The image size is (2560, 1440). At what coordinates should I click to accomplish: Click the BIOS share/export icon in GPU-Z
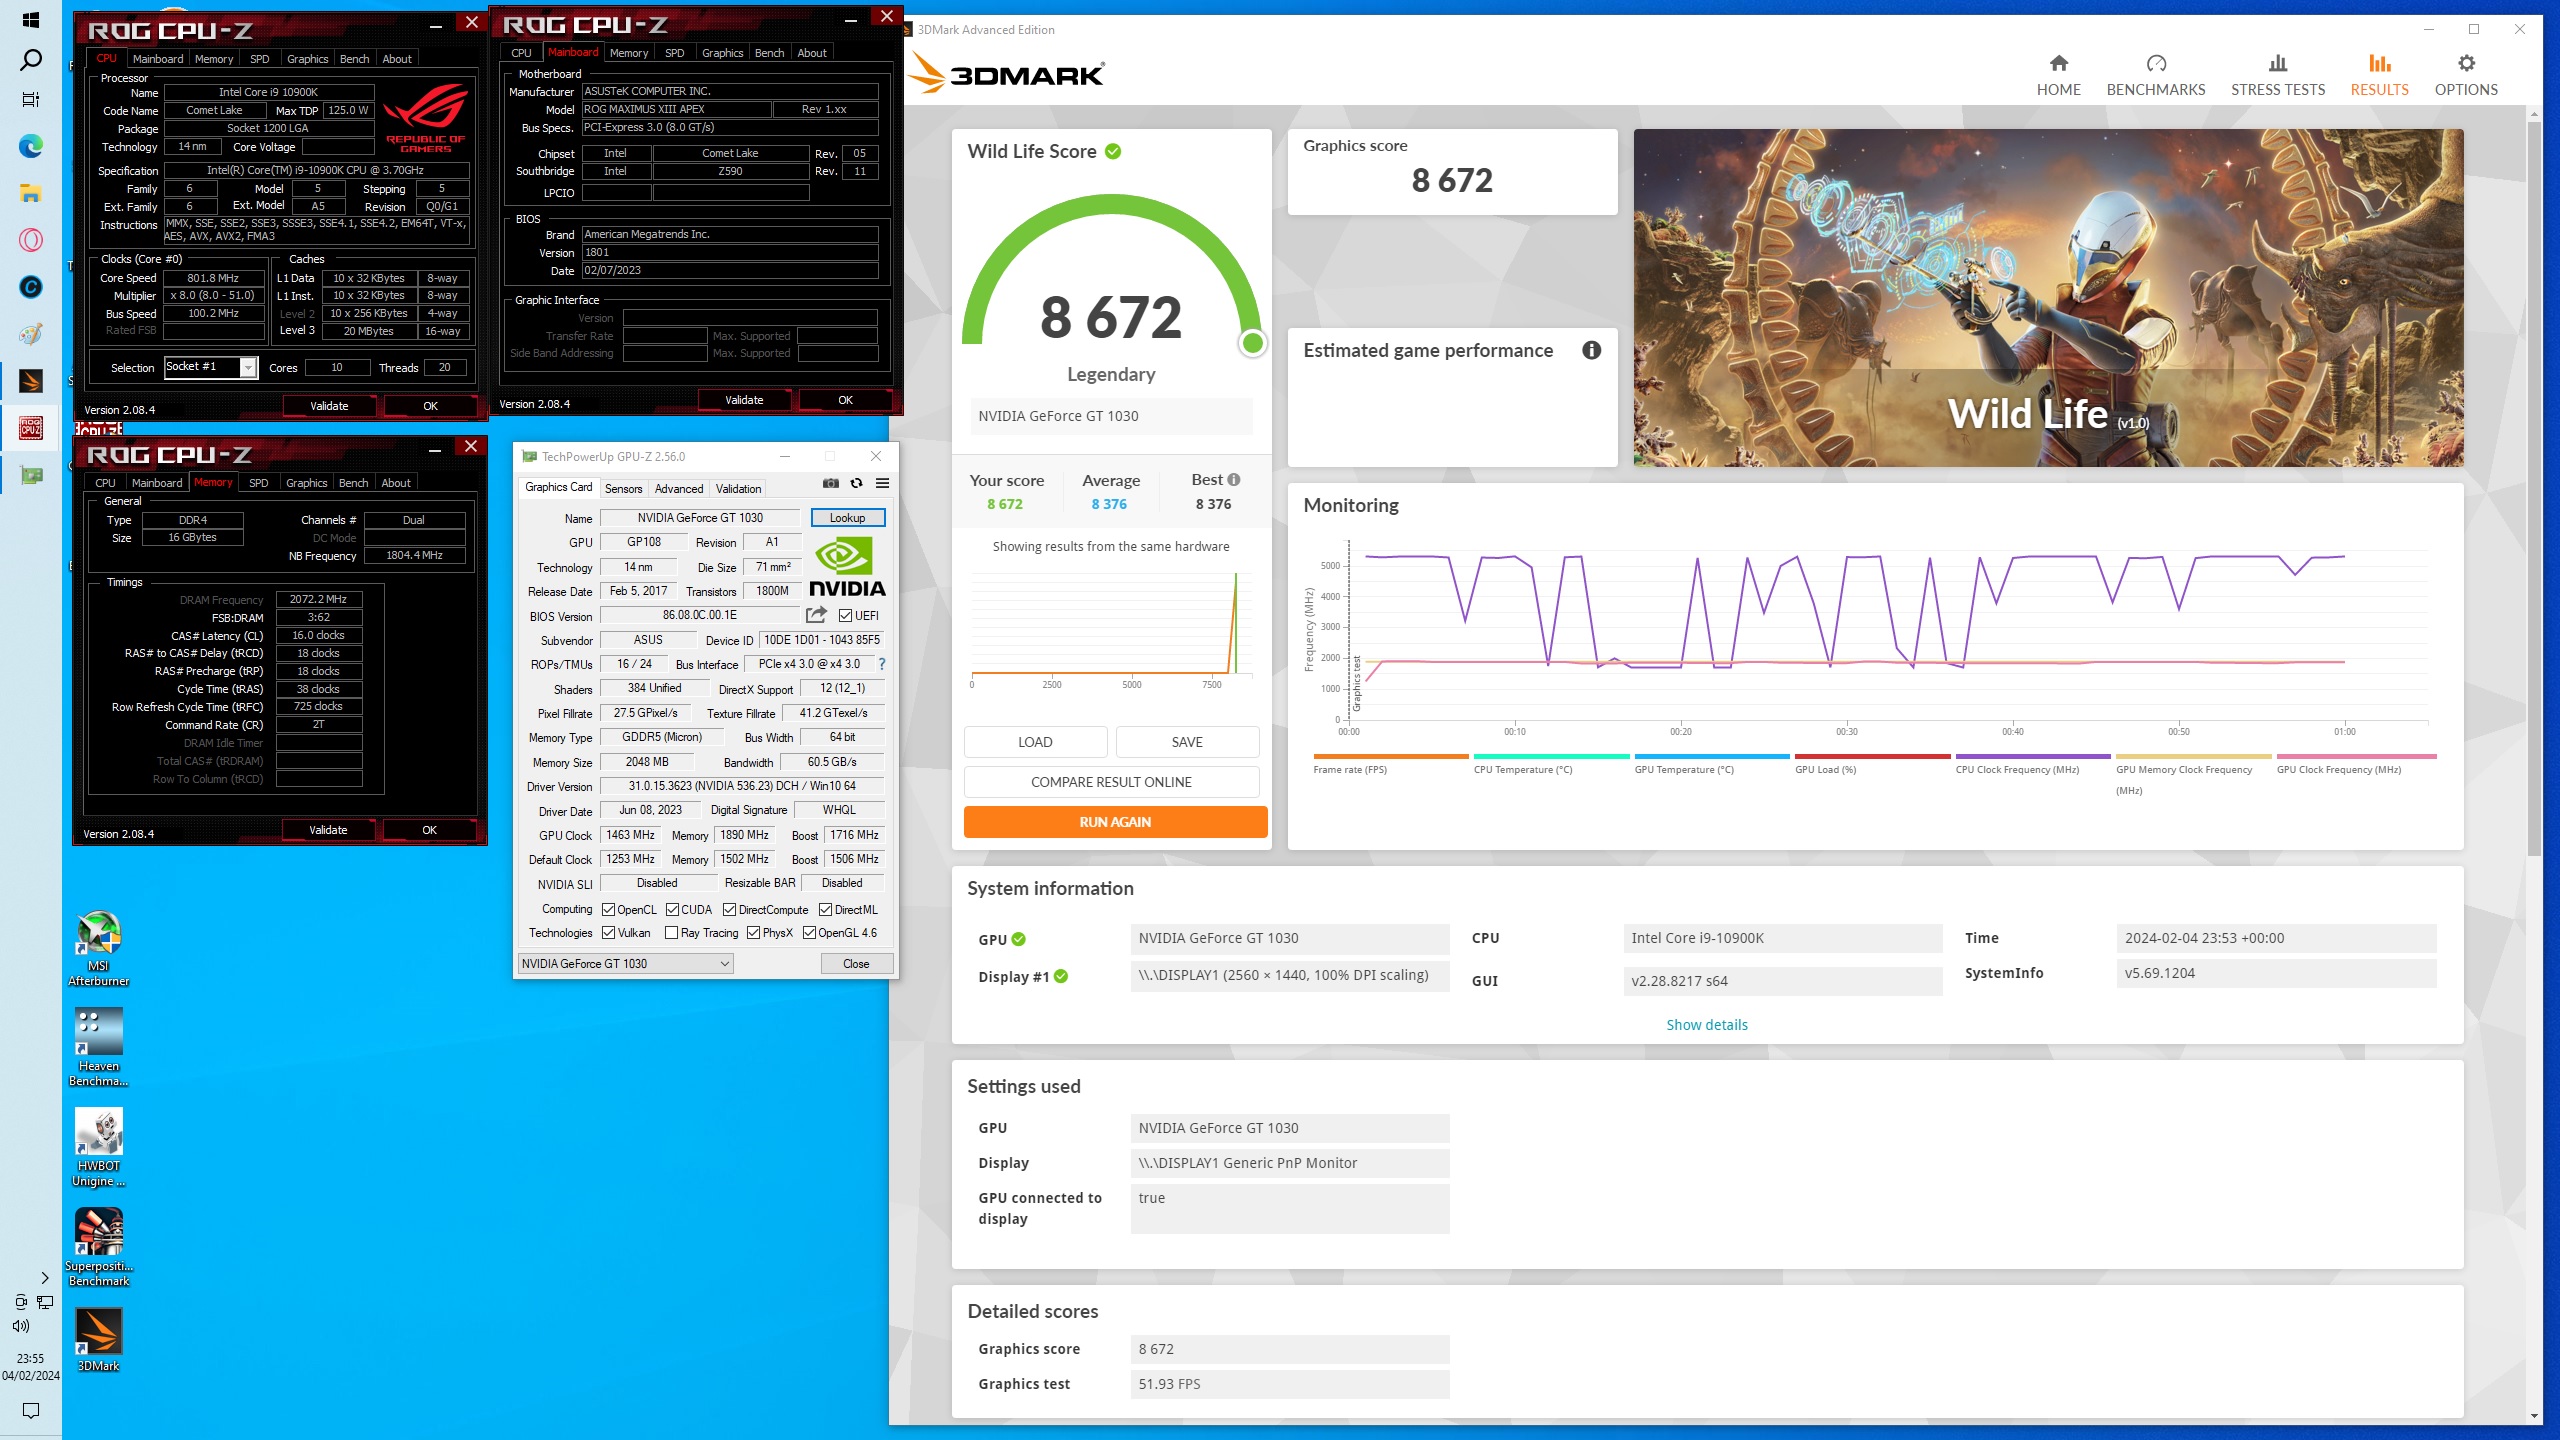click(816, 615)
